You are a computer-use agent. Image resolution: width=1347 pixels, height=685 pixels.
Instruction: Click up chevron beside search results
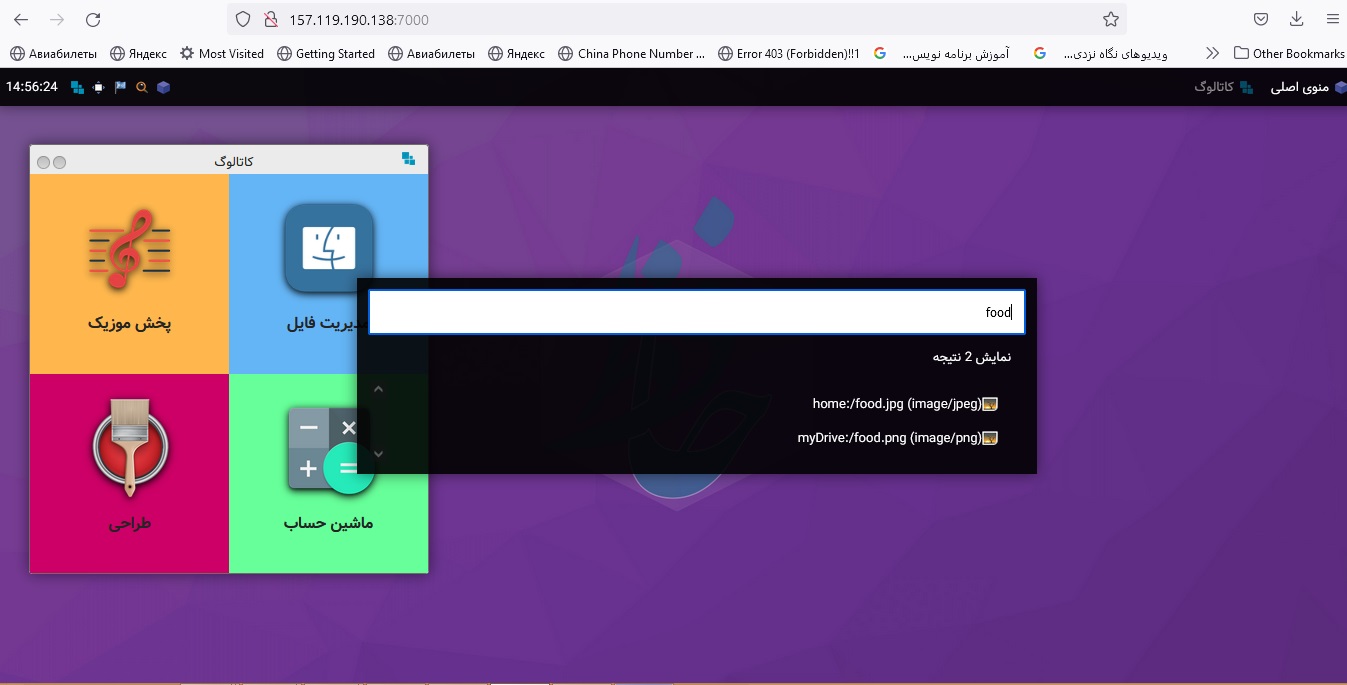(x=378, y=389)
